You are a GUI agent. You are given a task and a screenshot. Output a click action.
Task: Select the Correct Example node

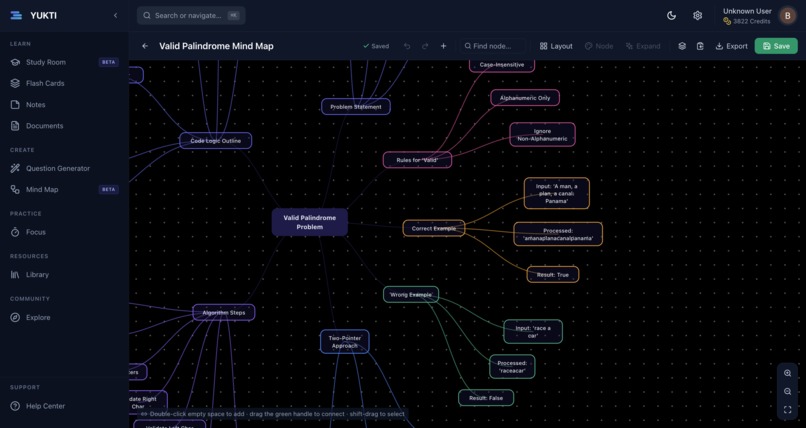pos(434,229)
